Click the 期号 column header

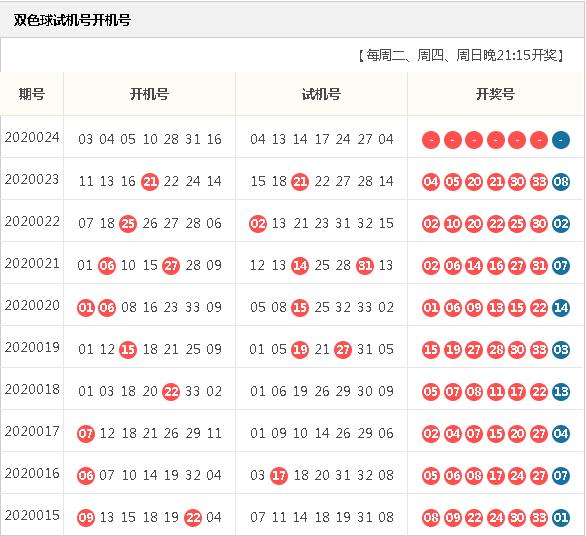point(32,94)
